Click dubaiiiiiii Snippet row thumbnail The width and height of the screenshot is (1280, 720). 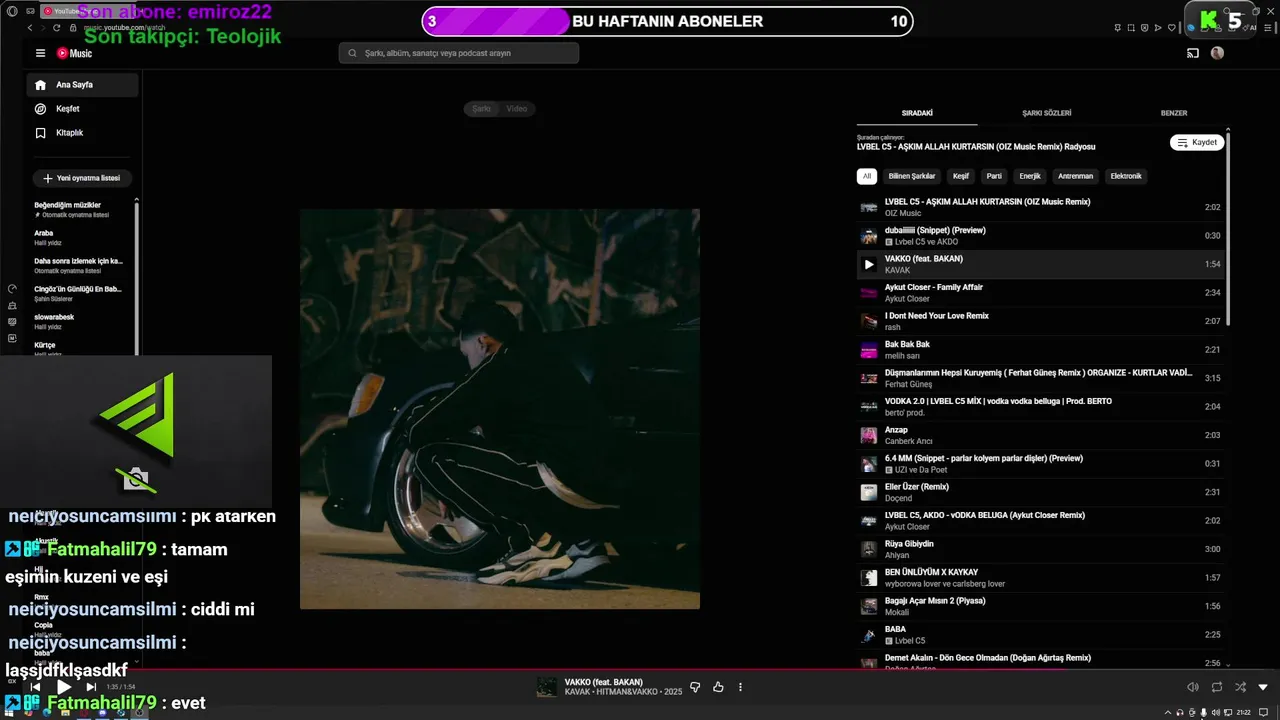(x=869, y=236)
